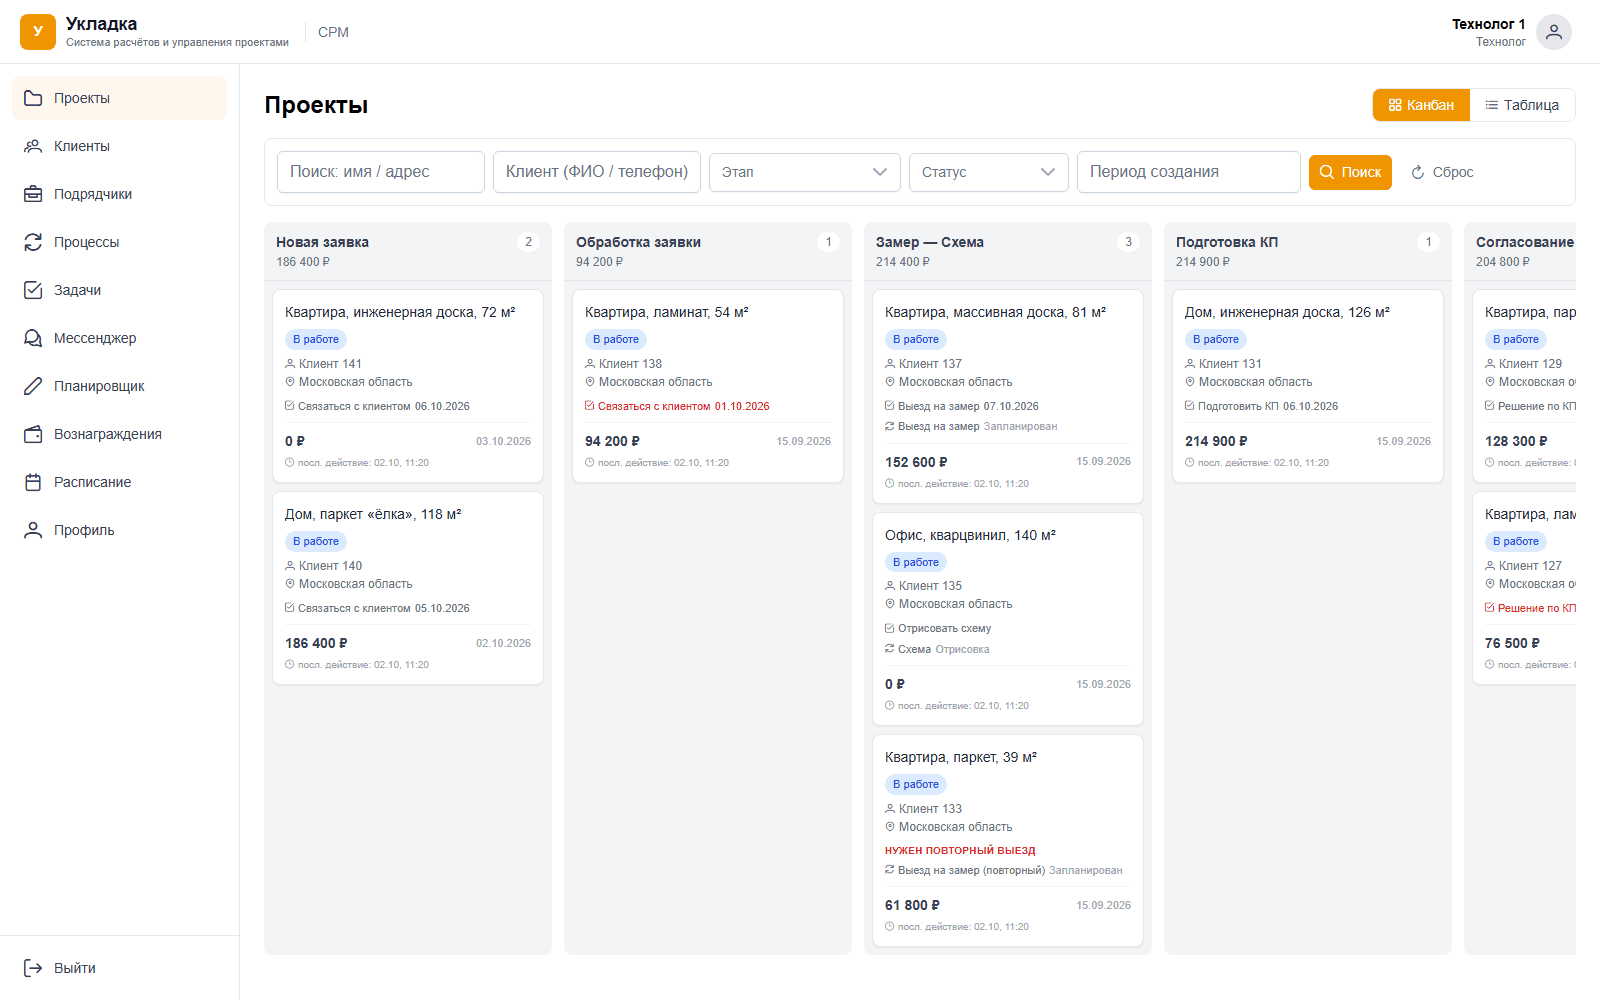Image resolution: width=1600 pixels, height=1000 pixels.
Task: Click НУЖЕН ПОВТОРНЫЙ ВЫЕЗД warning text
Action: [x=960, y=850]
